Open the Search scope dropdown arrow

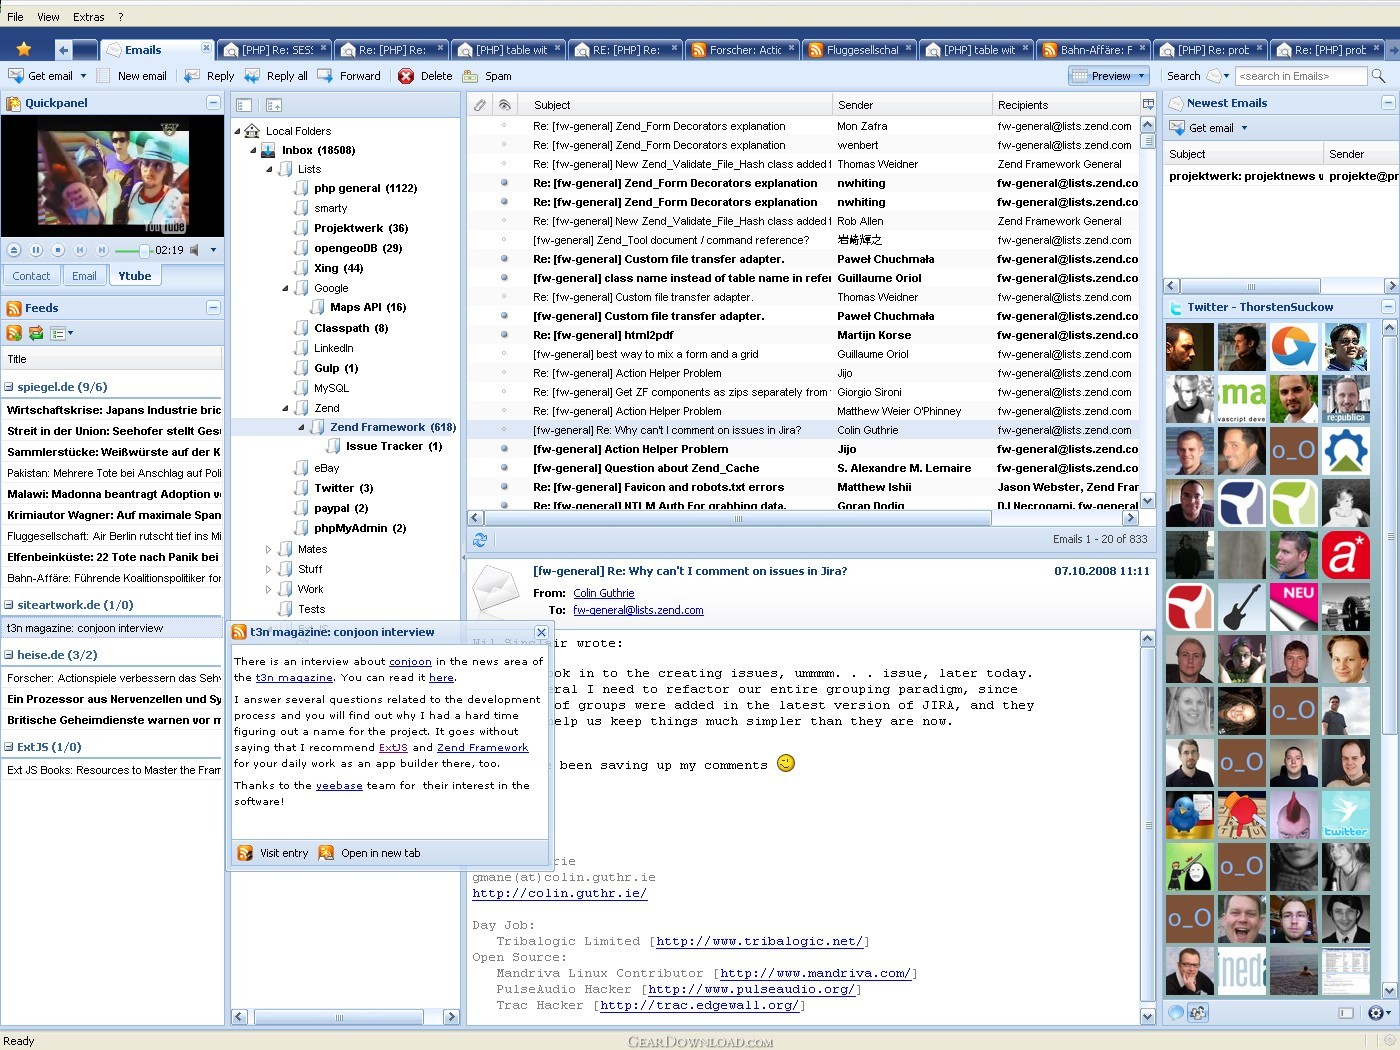click(1226, 76)
